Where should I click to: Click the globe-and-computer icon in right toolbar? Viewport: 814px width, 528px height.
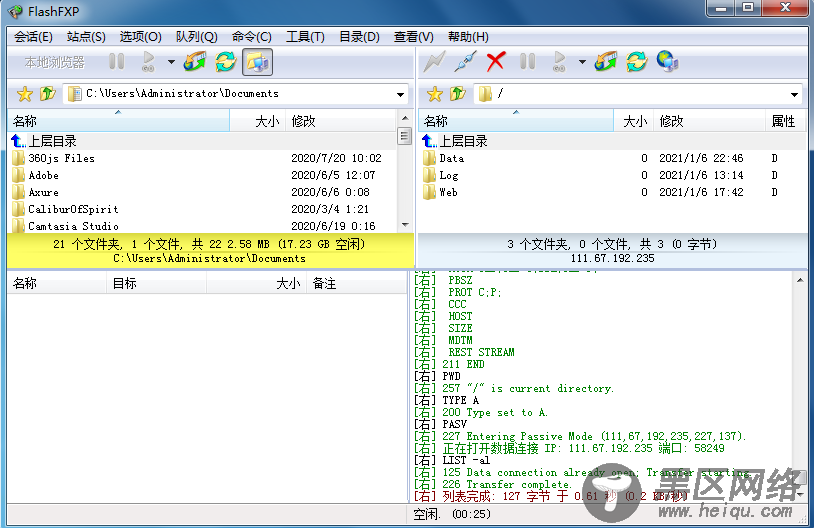click(x=668, y=62)
